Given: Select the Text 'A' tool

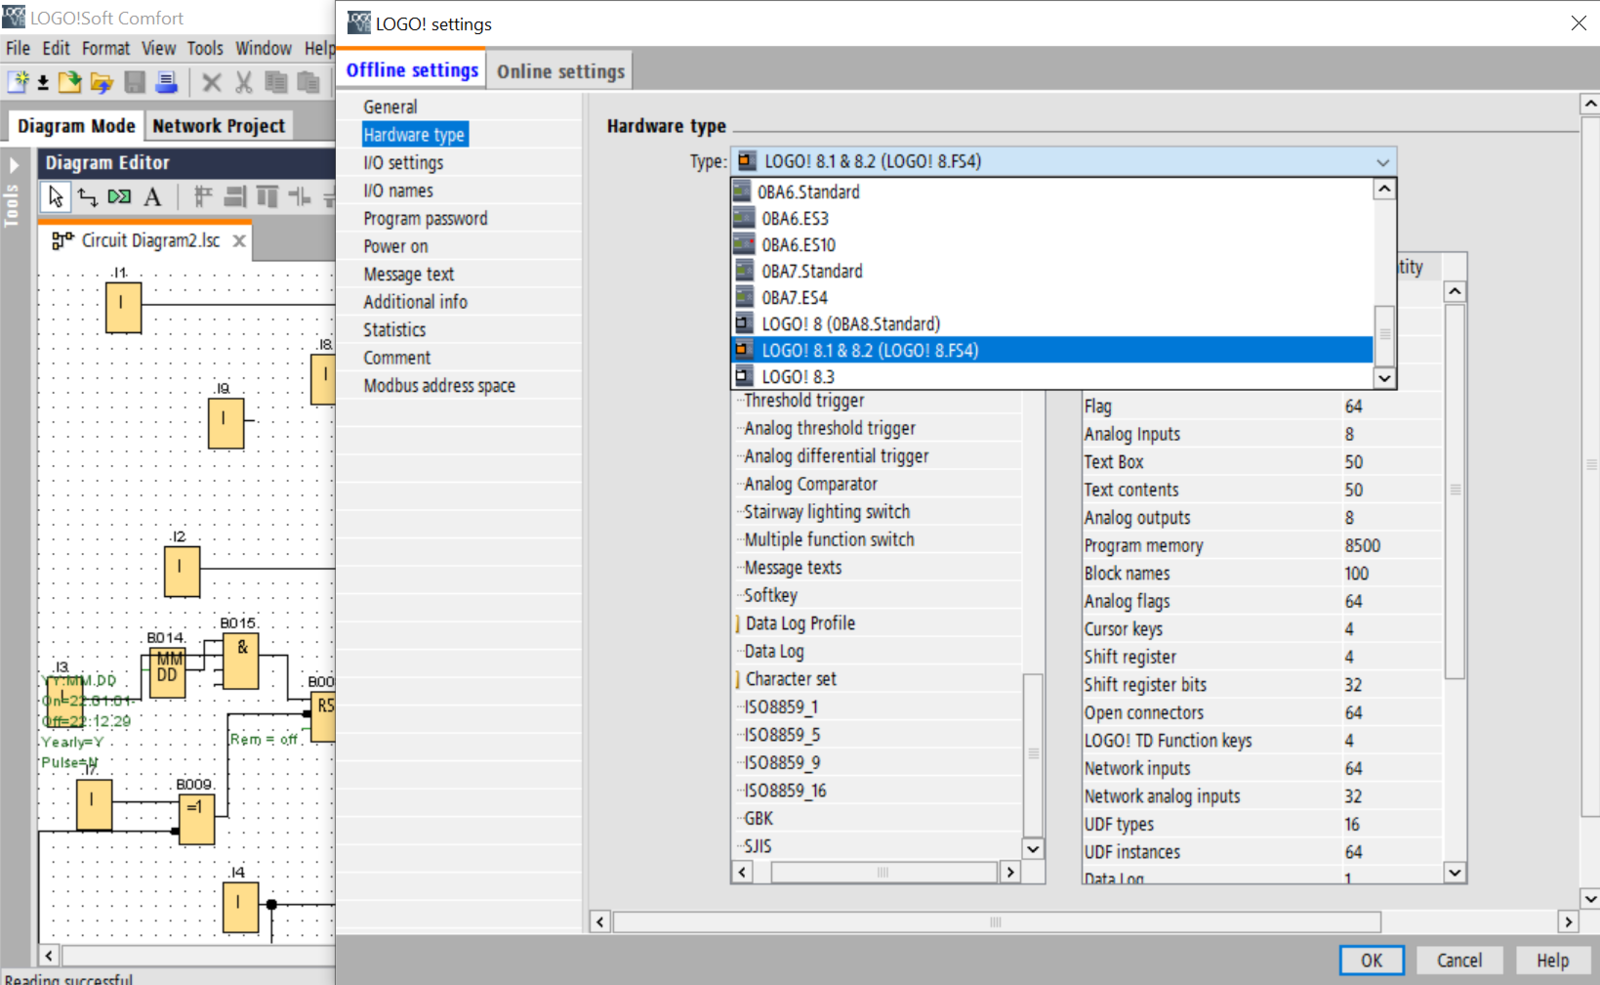Looking at the screenshot, I should (152, 197).
